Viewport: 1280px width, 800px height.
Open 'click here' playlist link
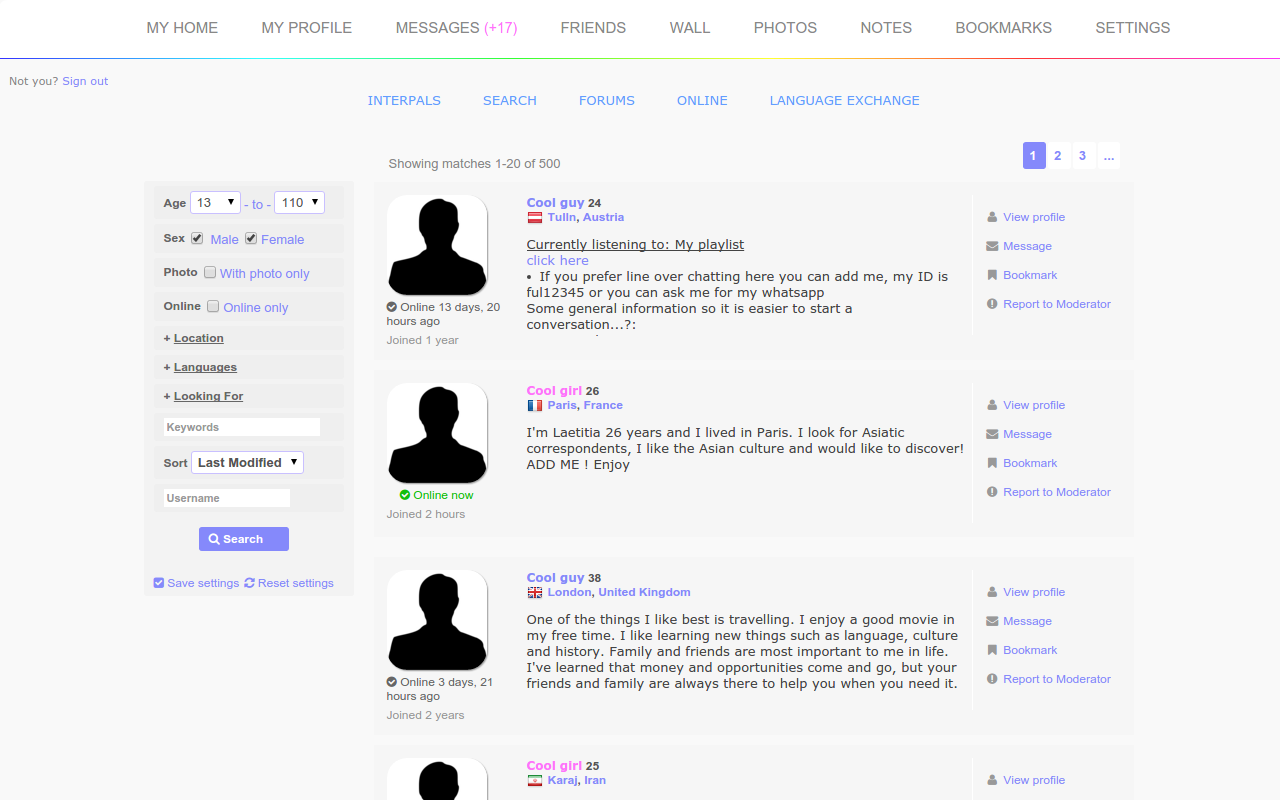pyautogui.click(x=558, y=260)
